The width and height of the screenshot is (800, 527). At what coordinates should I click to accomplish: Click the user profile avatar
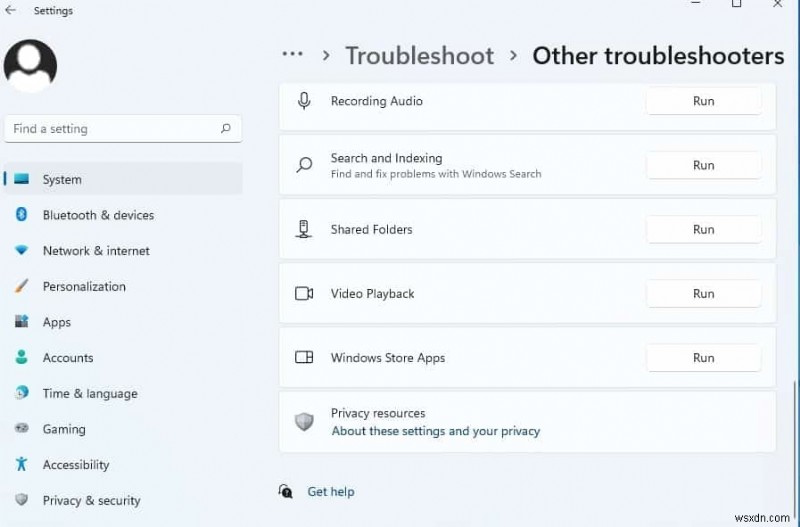[x=30, y=66]
